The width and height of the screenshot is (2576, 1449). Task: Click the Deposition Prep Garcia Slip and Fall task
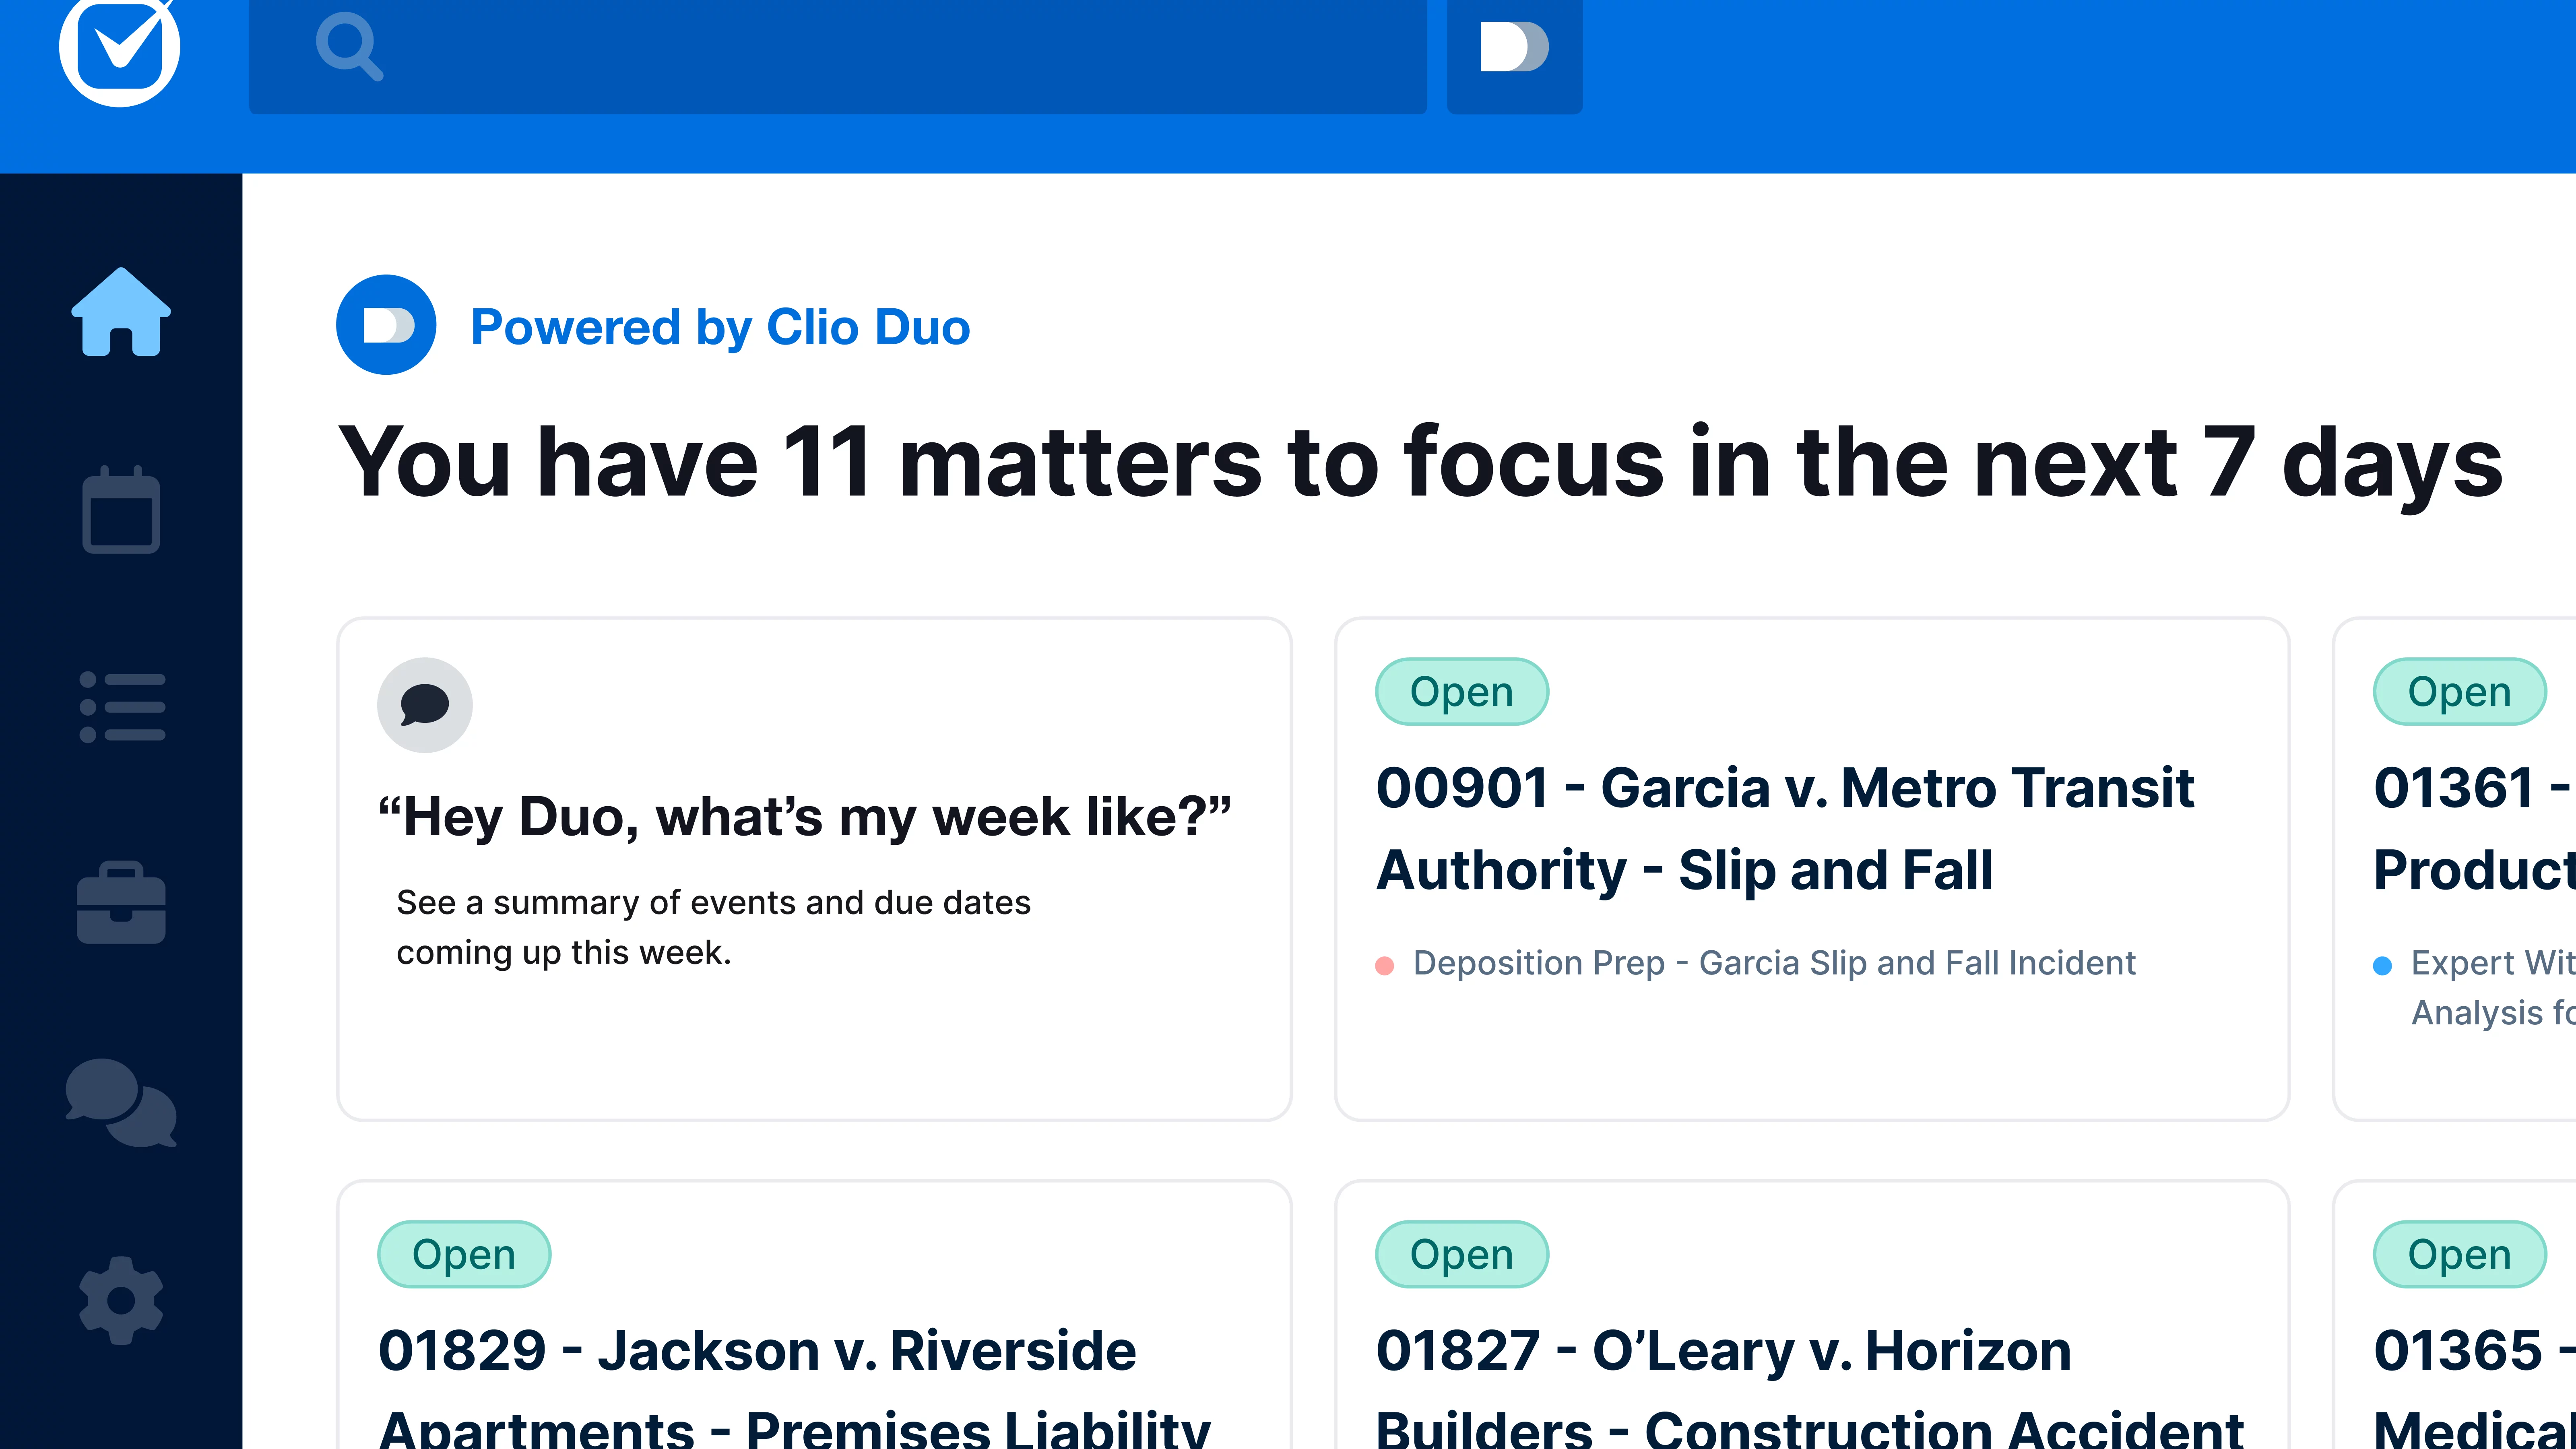coord(1773,963)
